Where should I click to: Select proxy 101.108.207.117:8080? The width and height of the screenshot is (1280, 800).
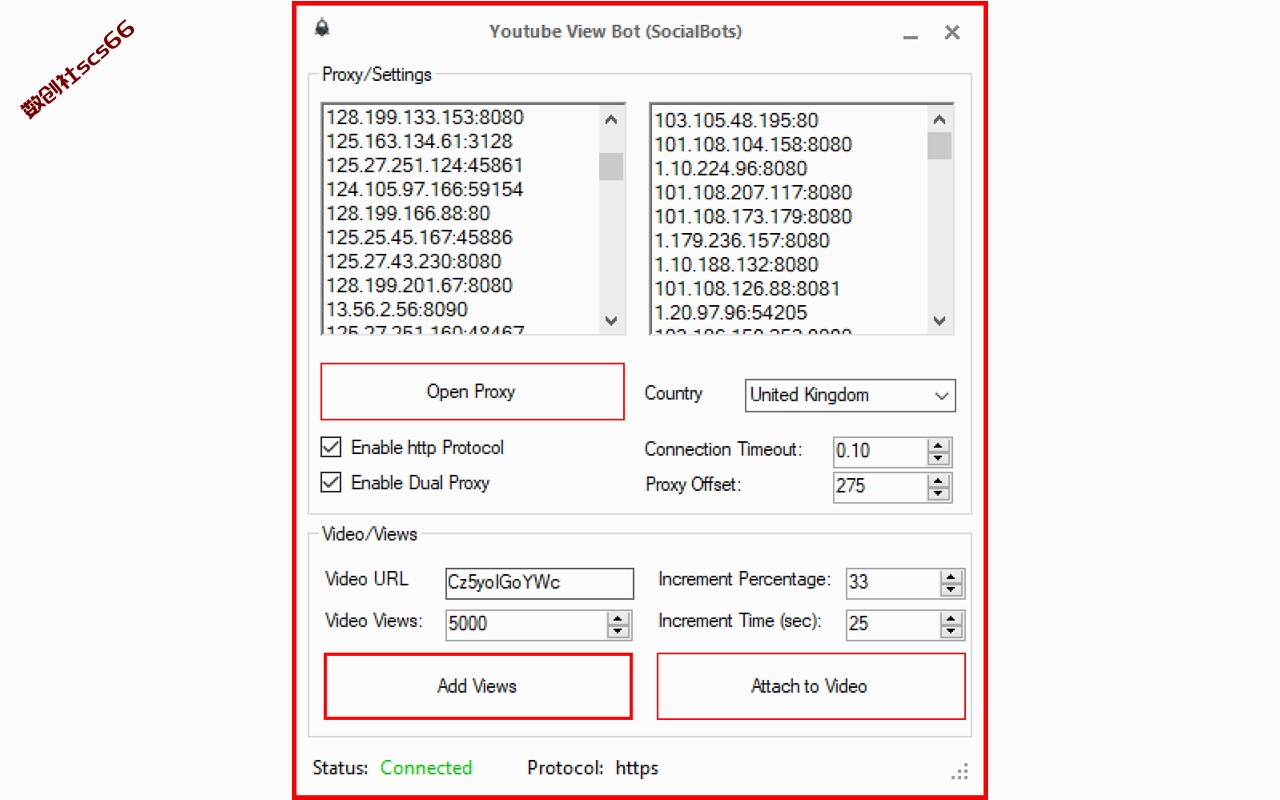[x=753, y=192]
